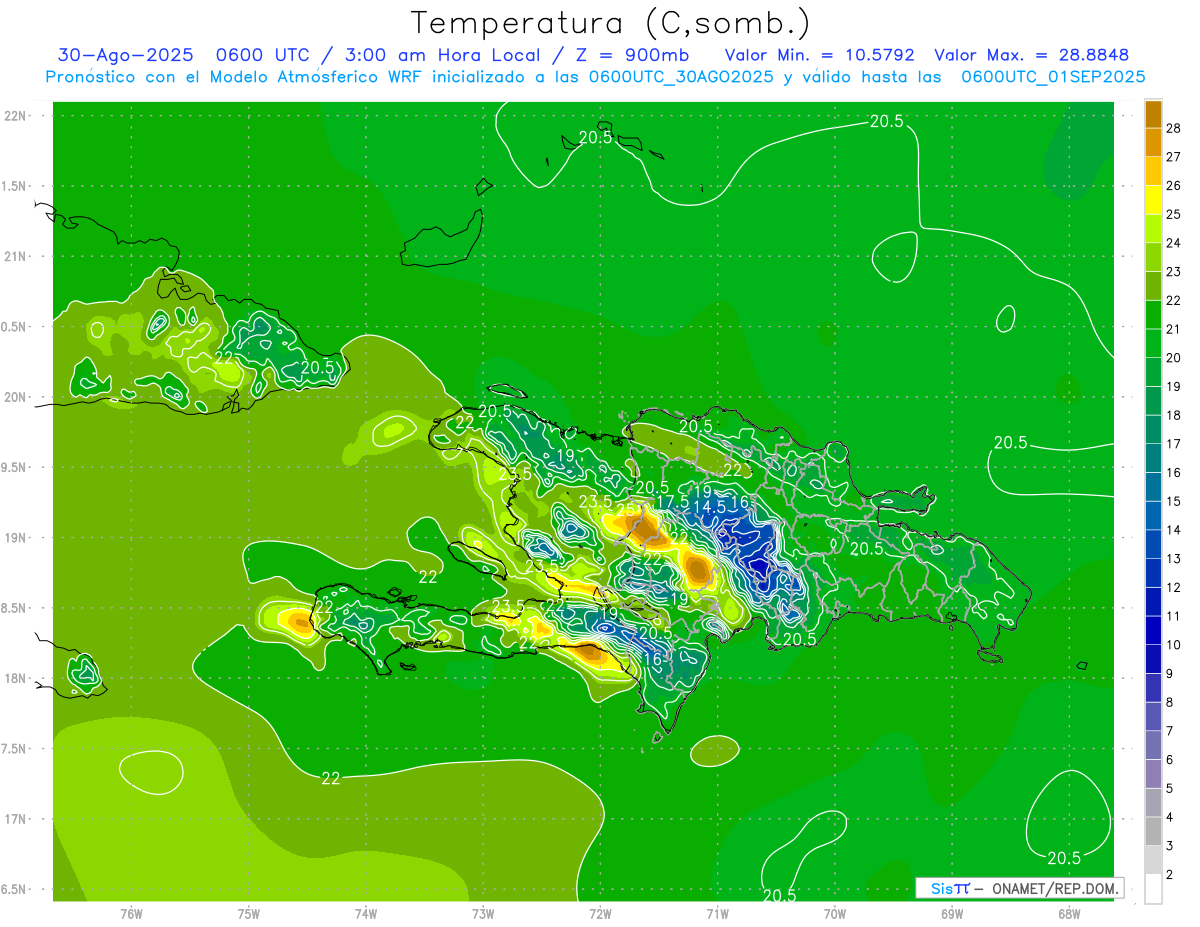Click the "14.5" contour label on the map

click(x=710, y=507)
